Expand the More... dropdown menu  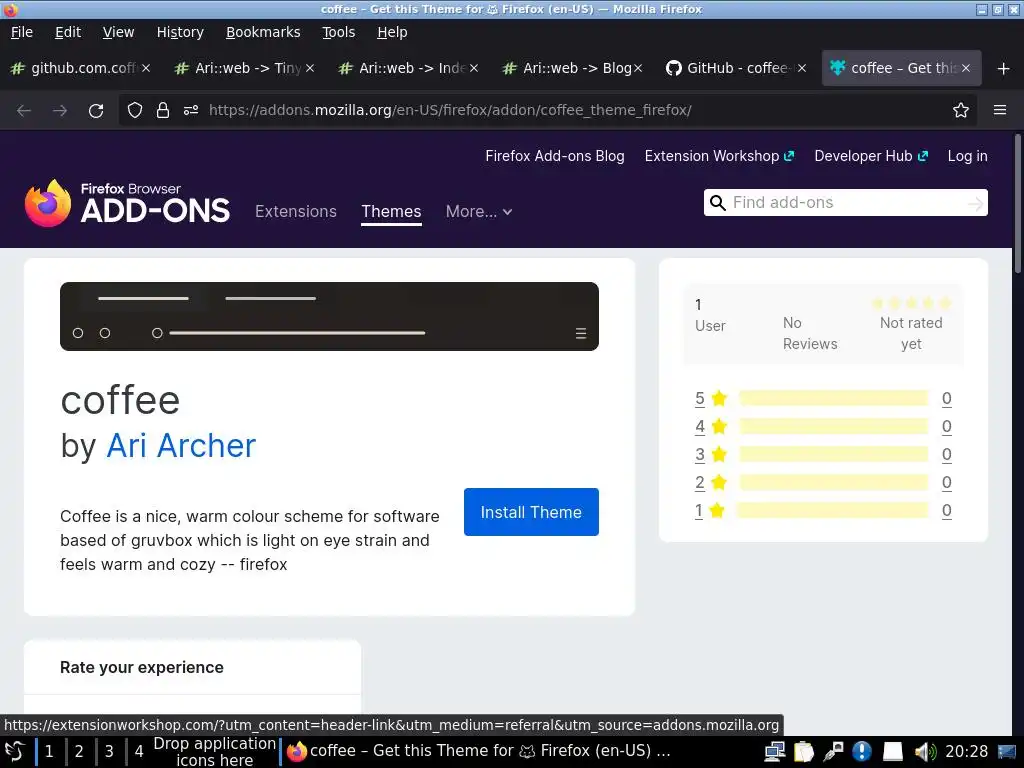(479, 212)
